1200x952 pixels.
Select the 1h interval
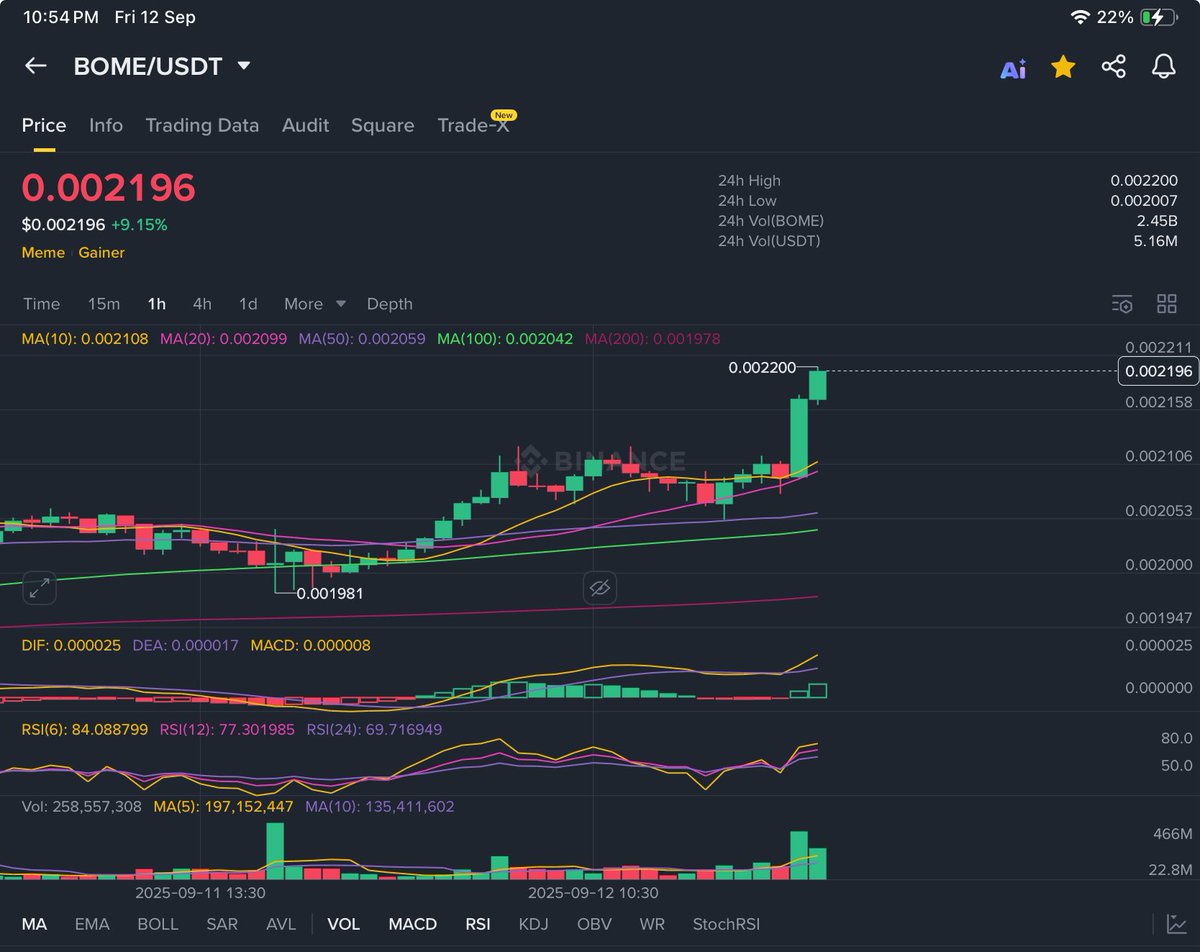[x=156, y=304]
